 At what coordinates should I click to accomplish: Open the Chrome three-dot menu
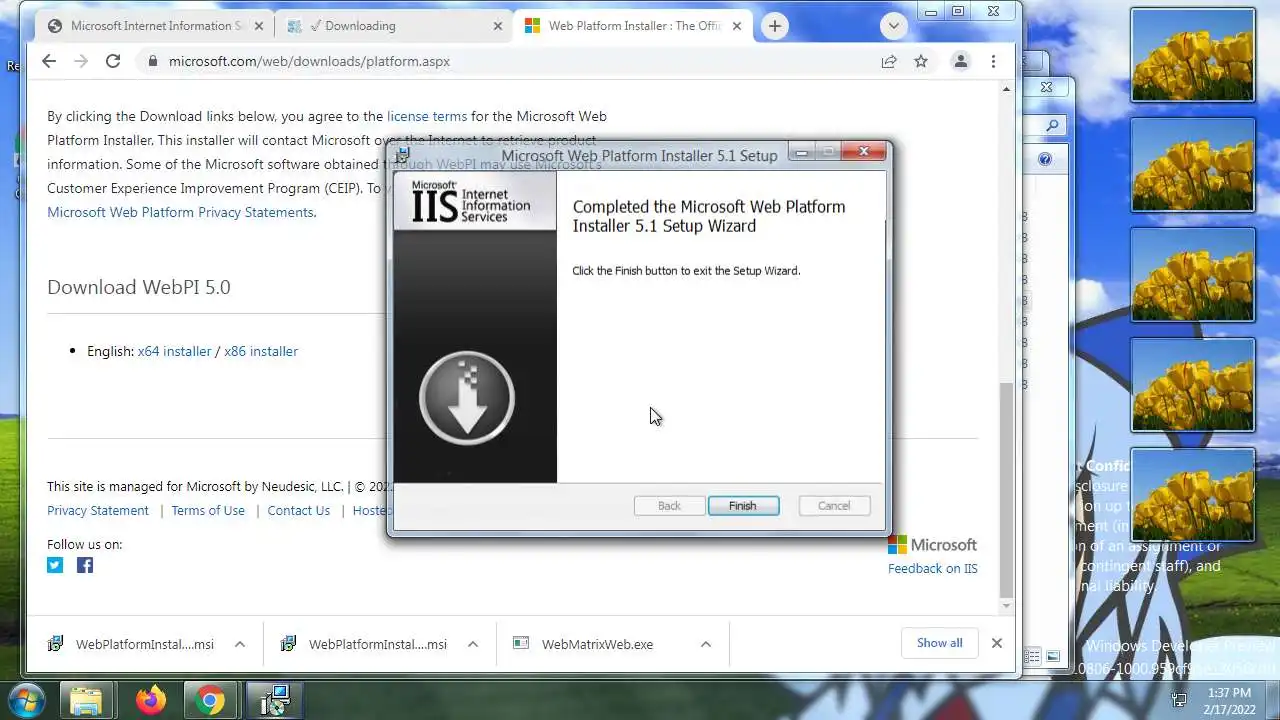tap(993, 61)
